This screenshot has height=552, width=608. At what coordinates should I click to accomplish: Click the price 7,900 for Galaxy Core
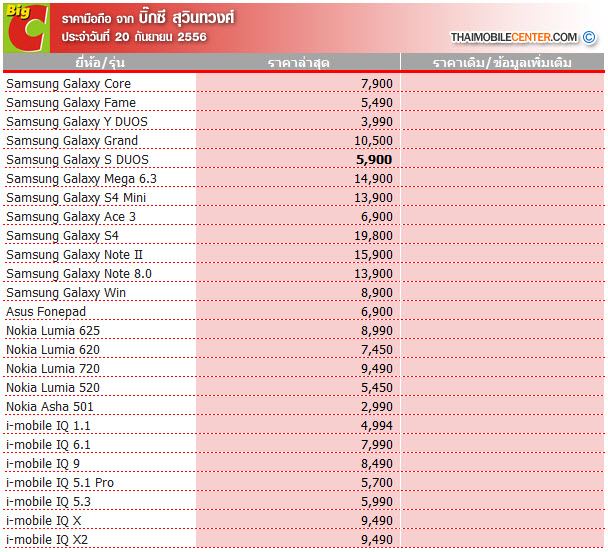[x=377, y=84]
